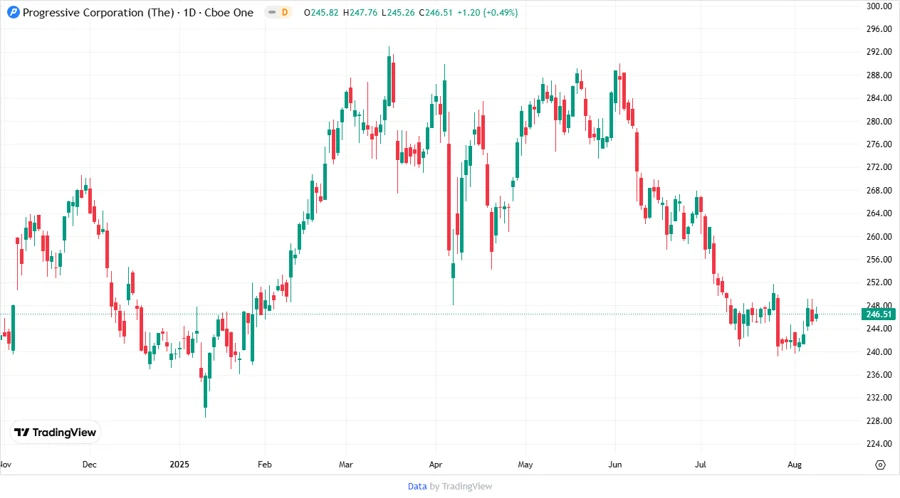This screenshot has width=900, height=498.
Task: Click the 300.00 price axis label
Action: click(879, 6)
